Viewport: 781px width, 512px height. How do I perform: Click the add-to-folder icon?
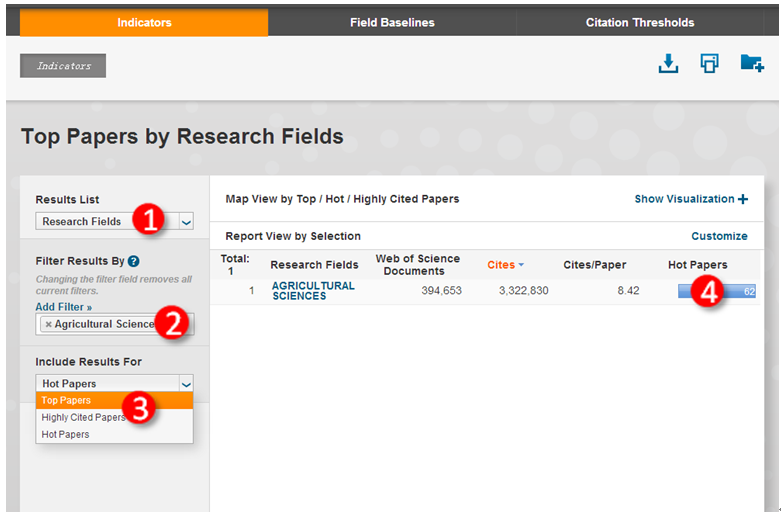point(752,64)
